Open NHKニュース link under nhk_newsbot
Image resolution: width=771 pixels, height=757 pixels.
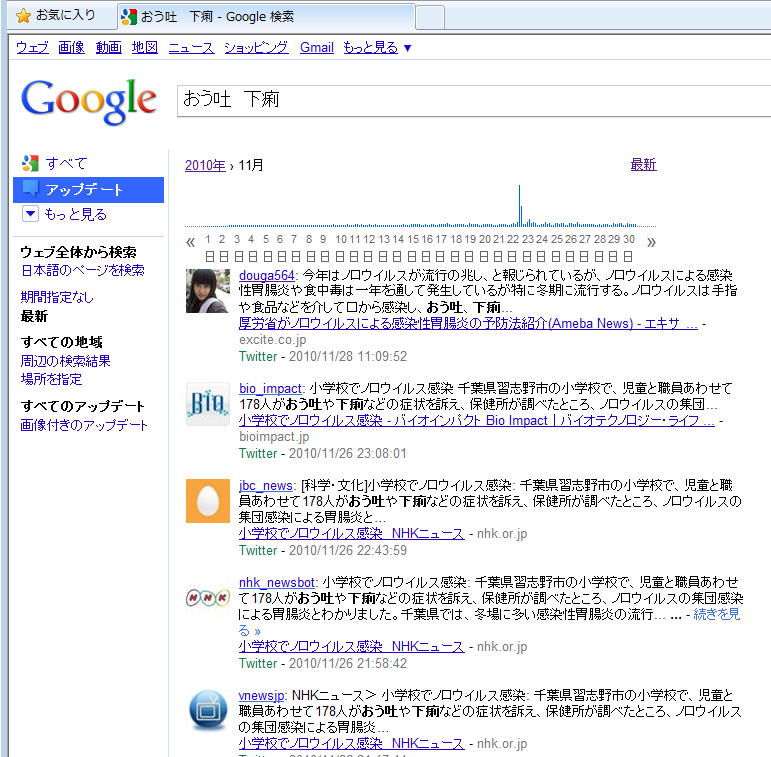coord(351,646)
